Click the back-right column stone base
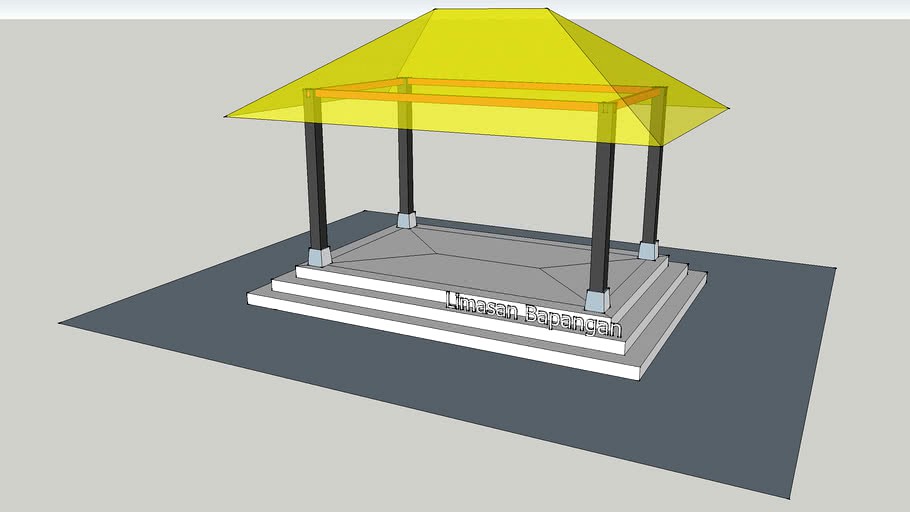The image size is (910, 512). click(648, 250)
